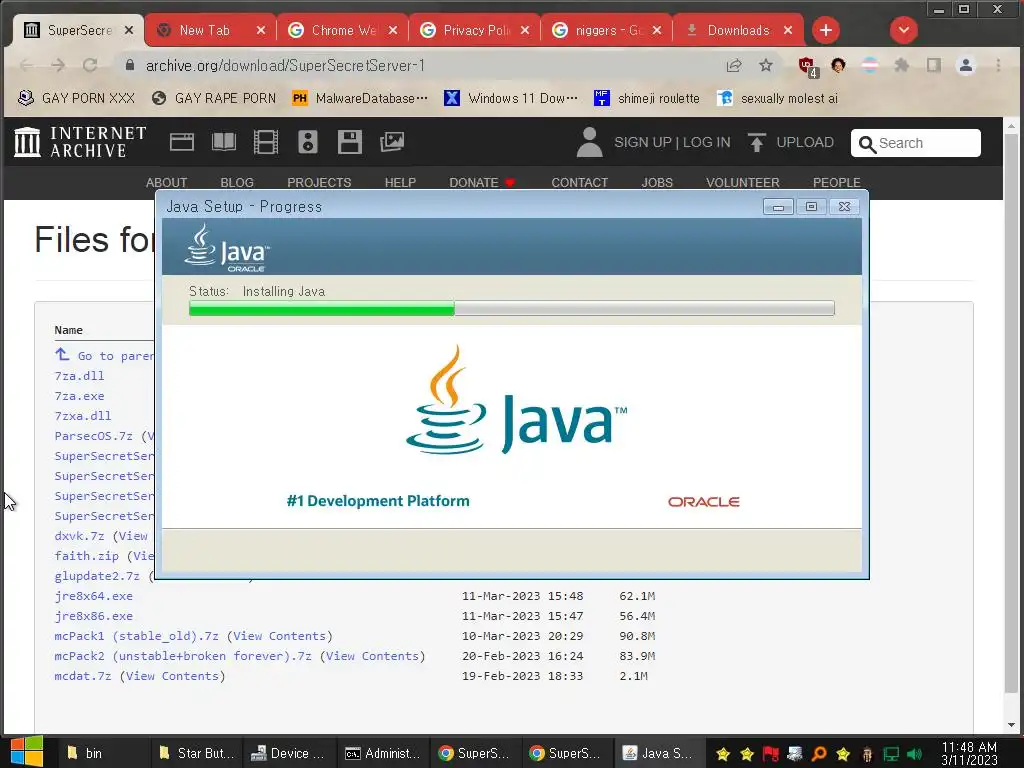Open Chrome three-dot menu

click(x=998, y=65)
